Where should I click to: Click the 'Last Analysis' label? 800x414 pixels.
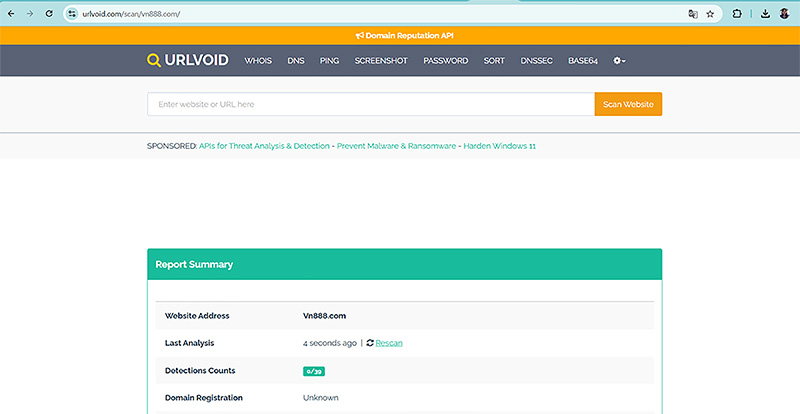[189, 343]
